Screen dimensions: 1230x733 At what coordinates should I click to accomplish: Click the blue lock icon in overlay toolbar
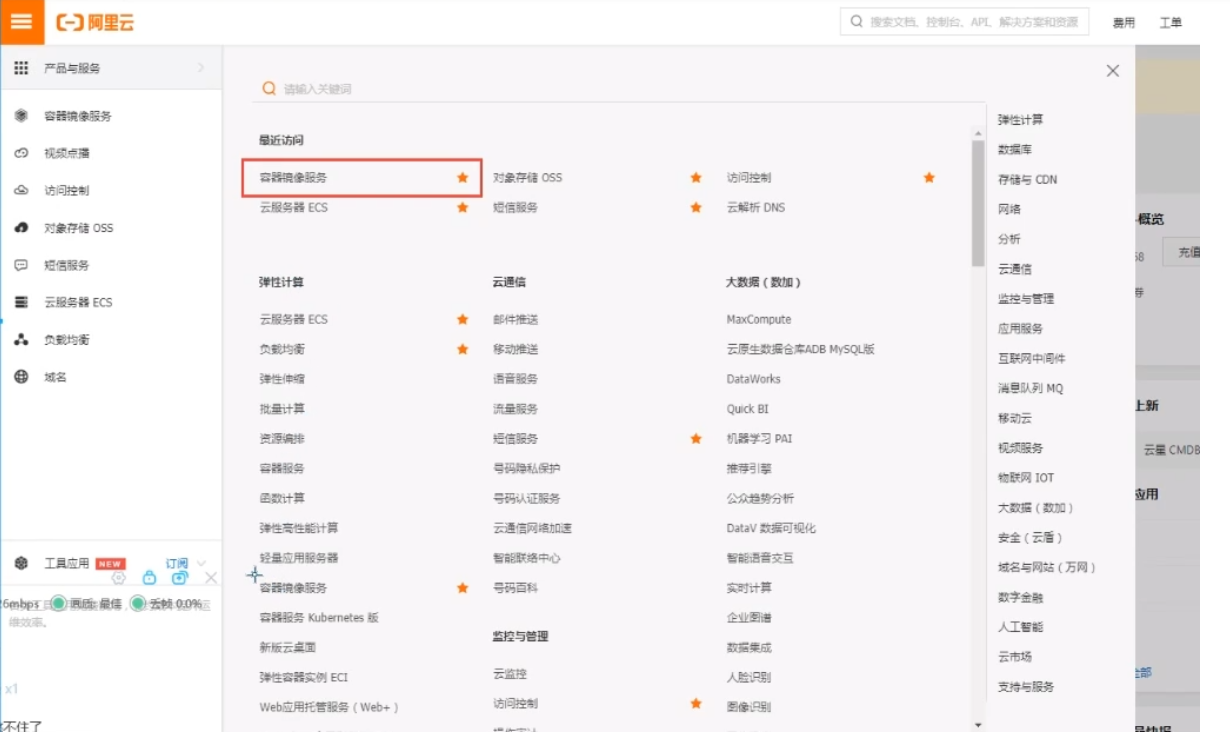pyautogui.click(x=149, y=578)
